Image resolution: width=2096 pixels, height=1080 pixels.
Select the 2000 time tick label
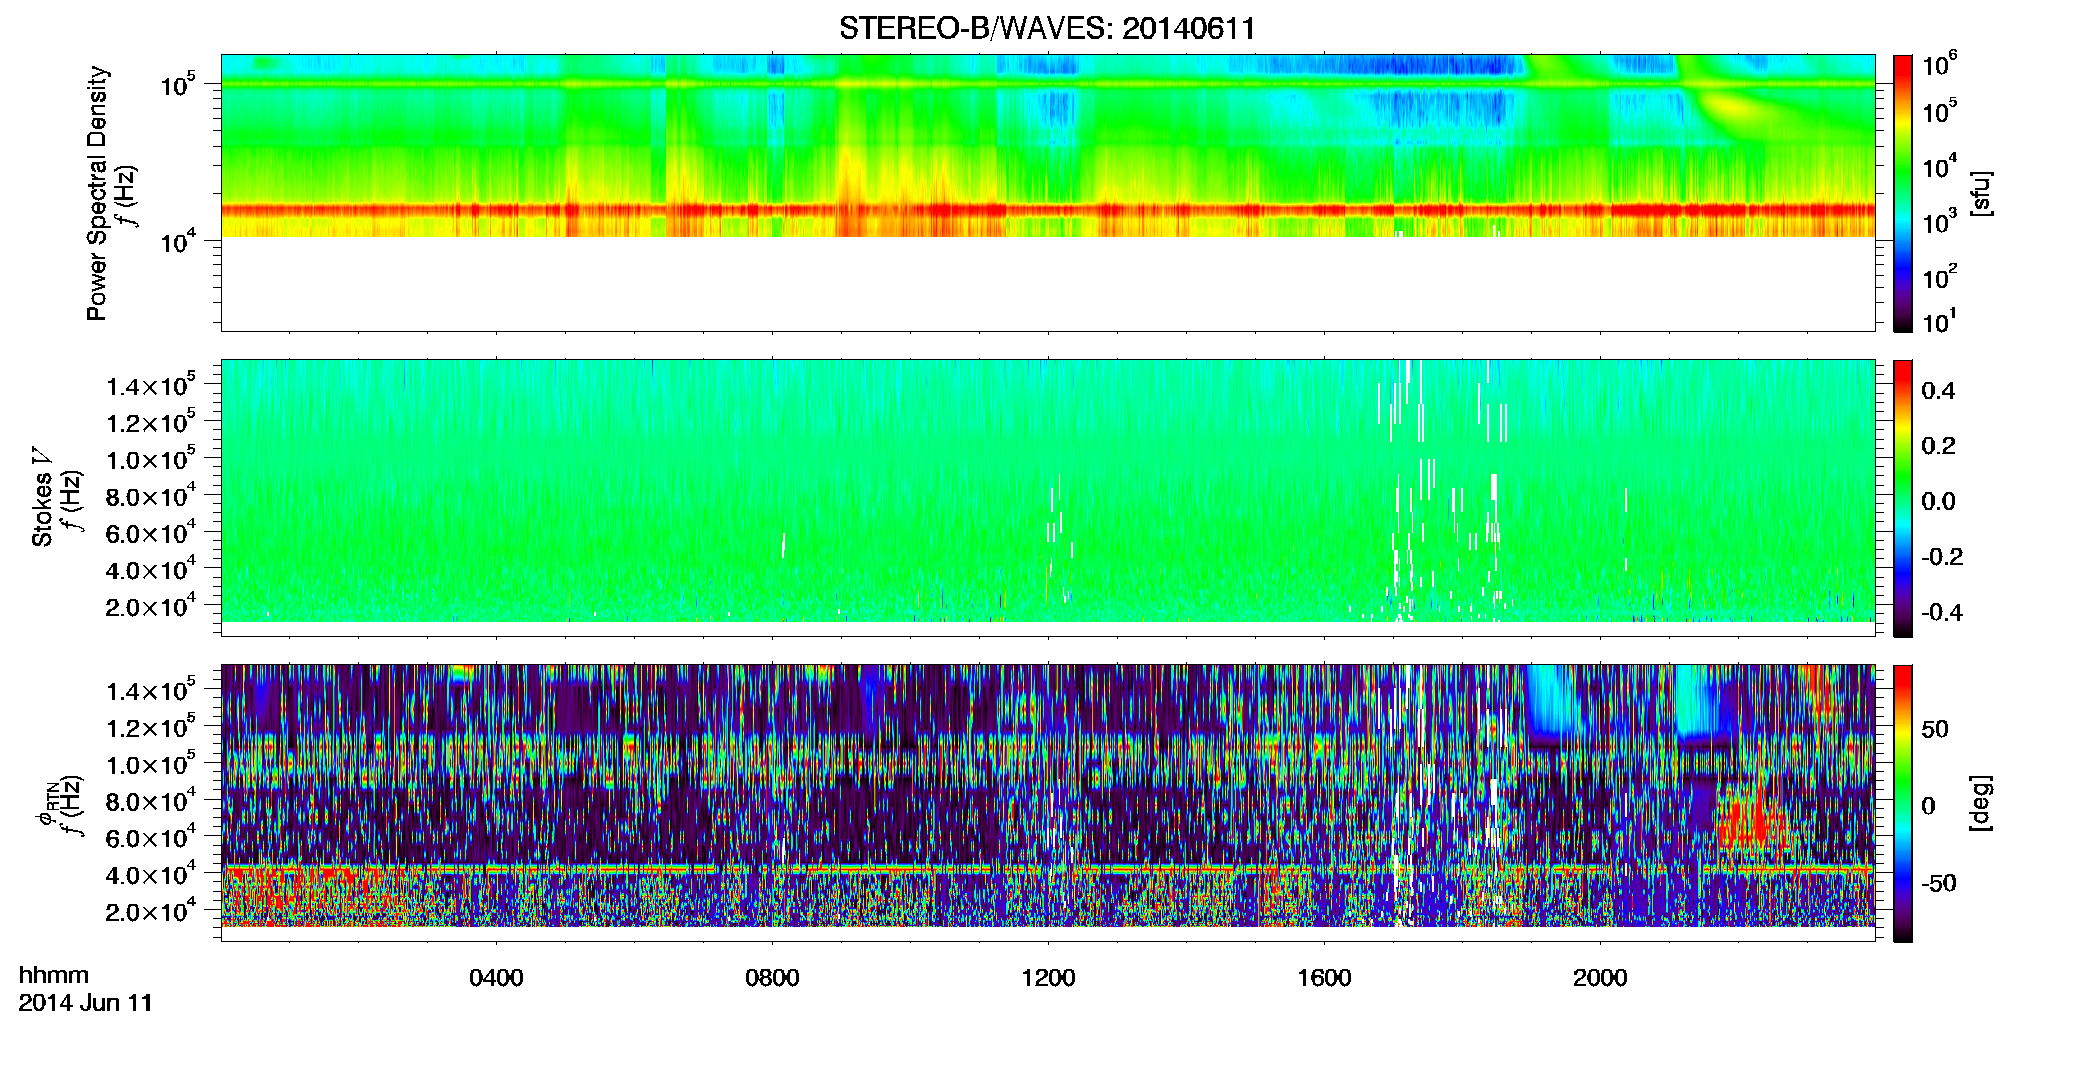[1600, 977]
